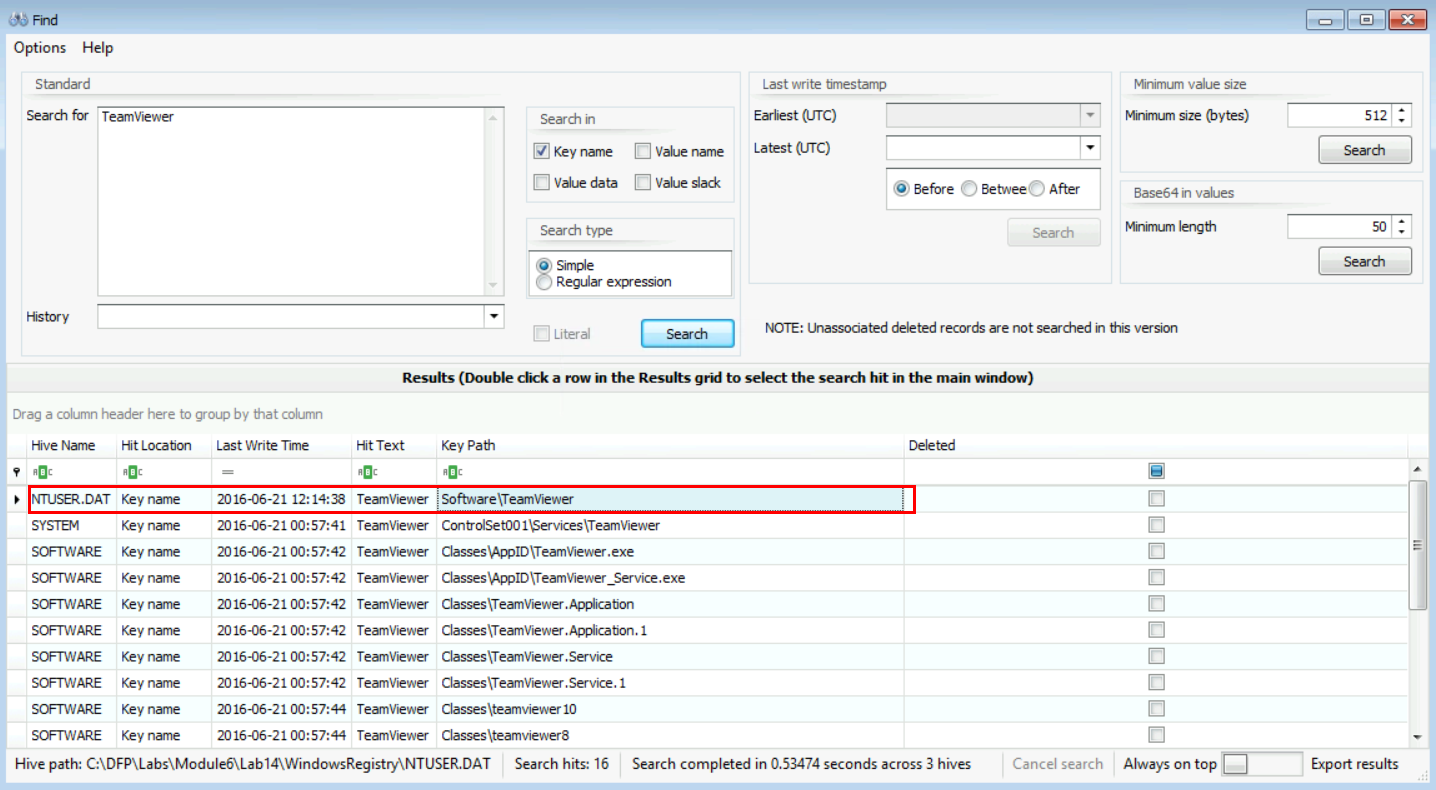Click the results scrollbar down arrow

pyautogui.click(x=1417, y=737)
